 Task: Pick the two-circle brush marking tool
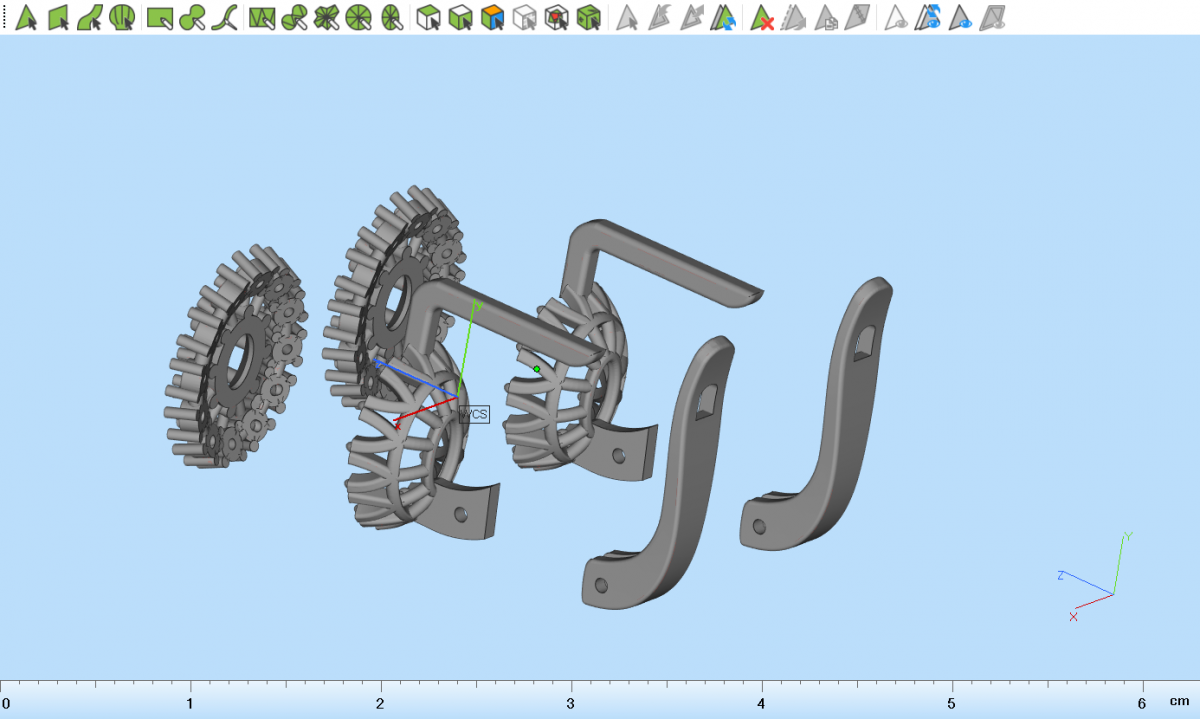(192, 17)
